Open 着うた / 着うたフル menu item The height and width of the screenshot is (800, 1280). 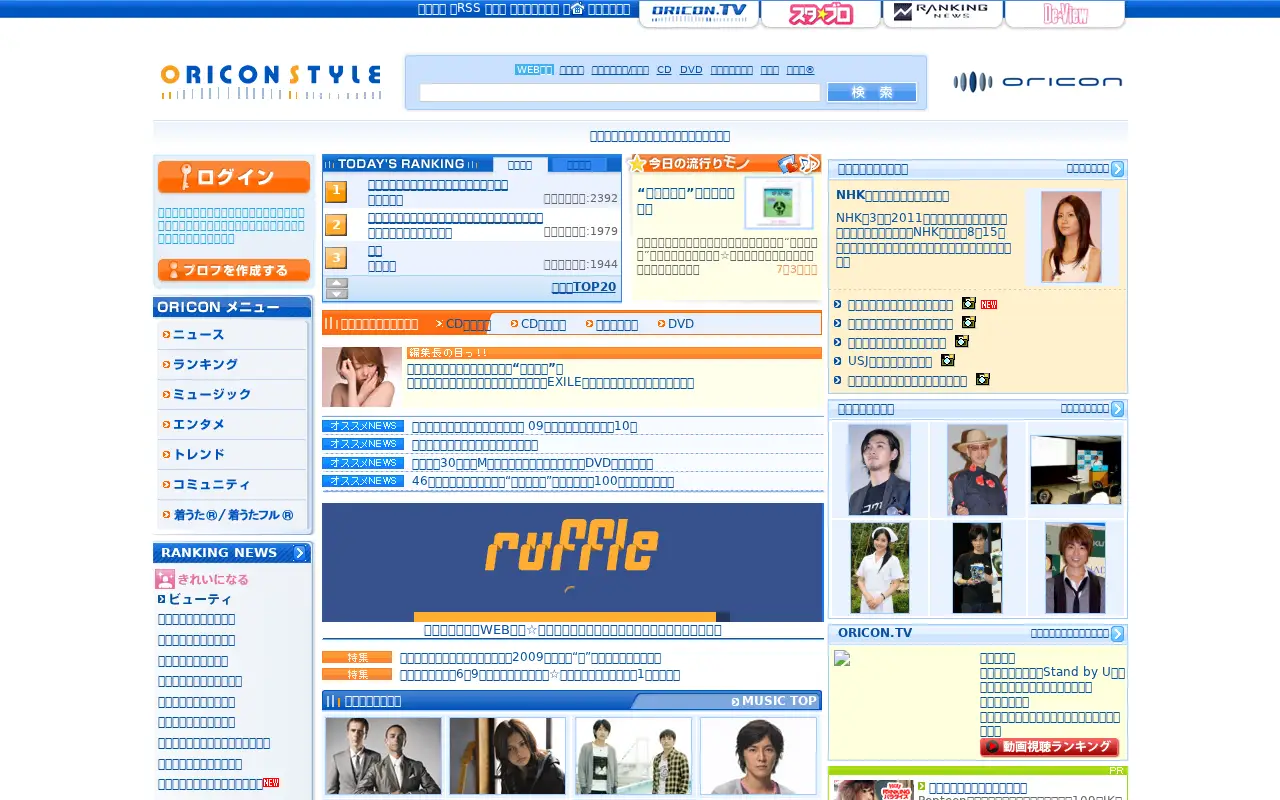pyautogui.click(x=232, y=515)
